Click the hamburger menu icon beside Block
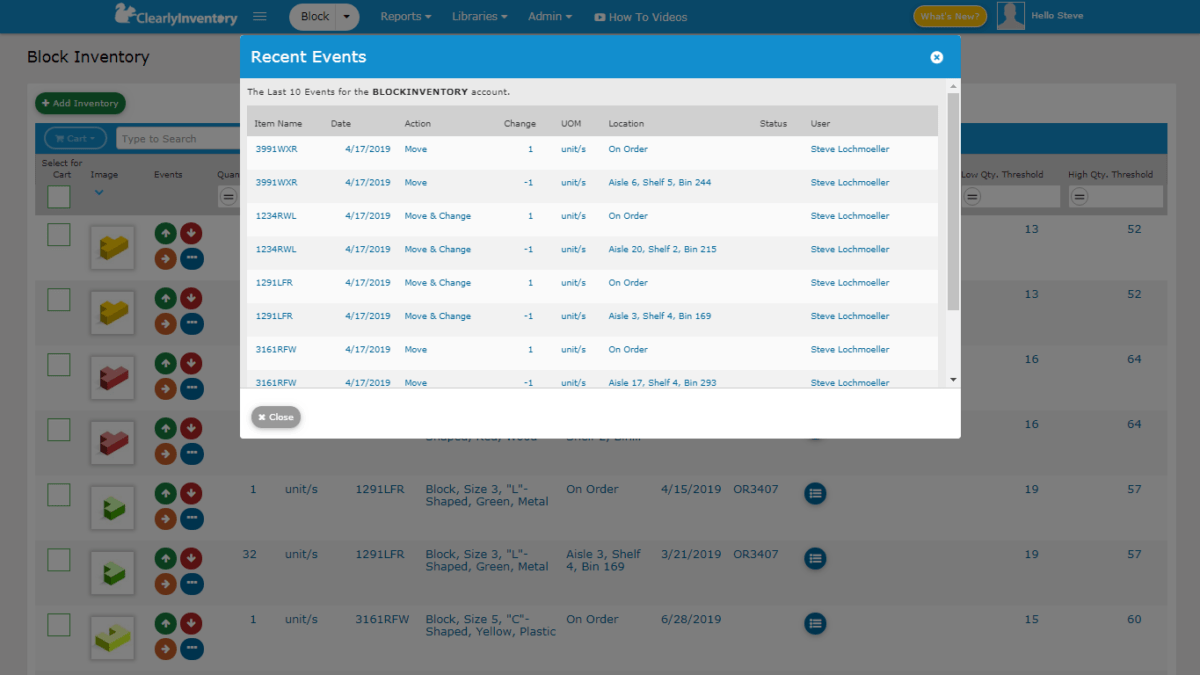This screenshot has height=675, width=1200. (x=258, y=16)
